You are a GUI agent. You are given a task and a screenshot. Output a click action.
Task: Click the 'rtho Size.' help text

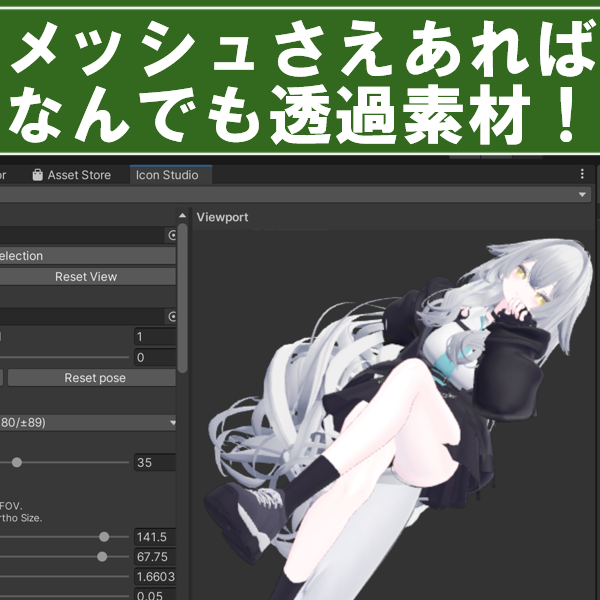(x=21, y=518)
